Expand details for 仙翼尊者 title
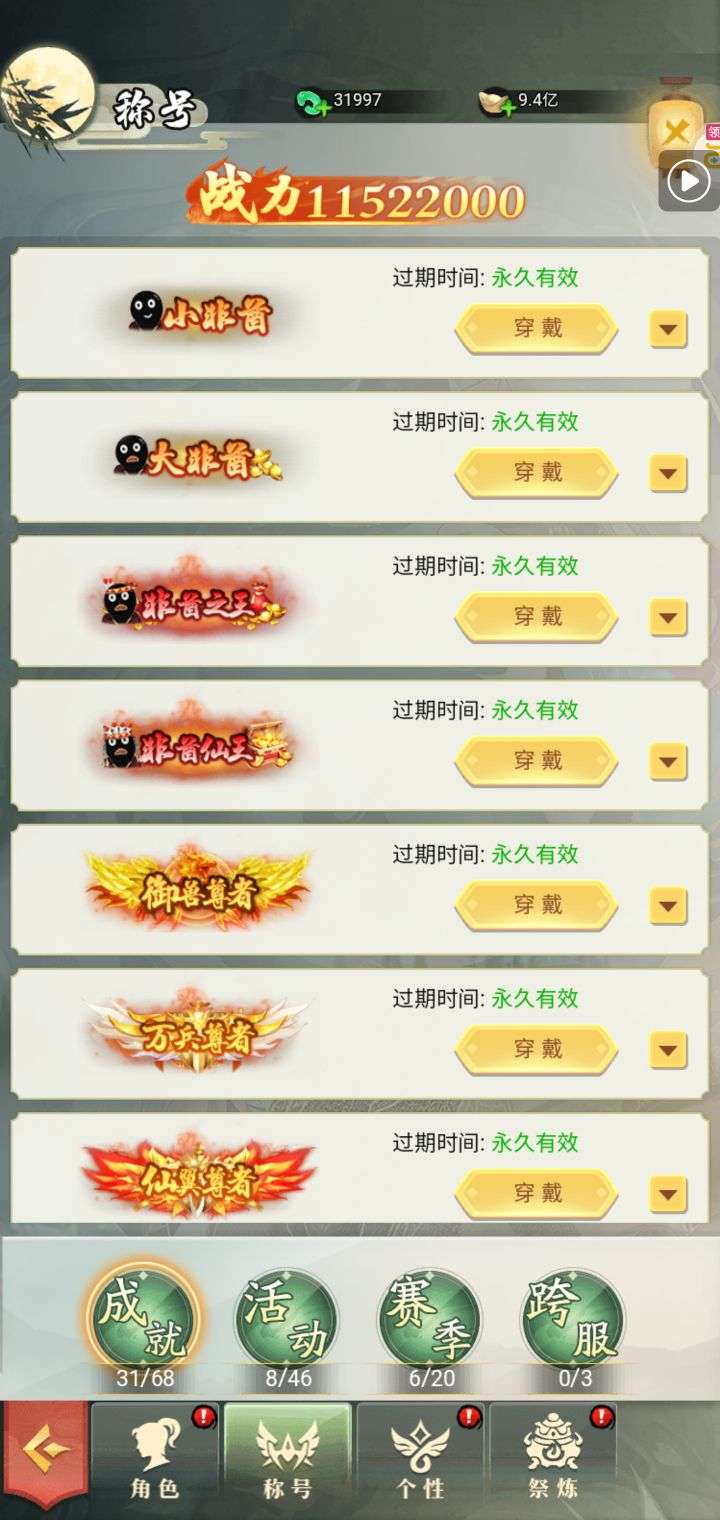Screen dimensions: 720x1520 (x=668, y=1193)
